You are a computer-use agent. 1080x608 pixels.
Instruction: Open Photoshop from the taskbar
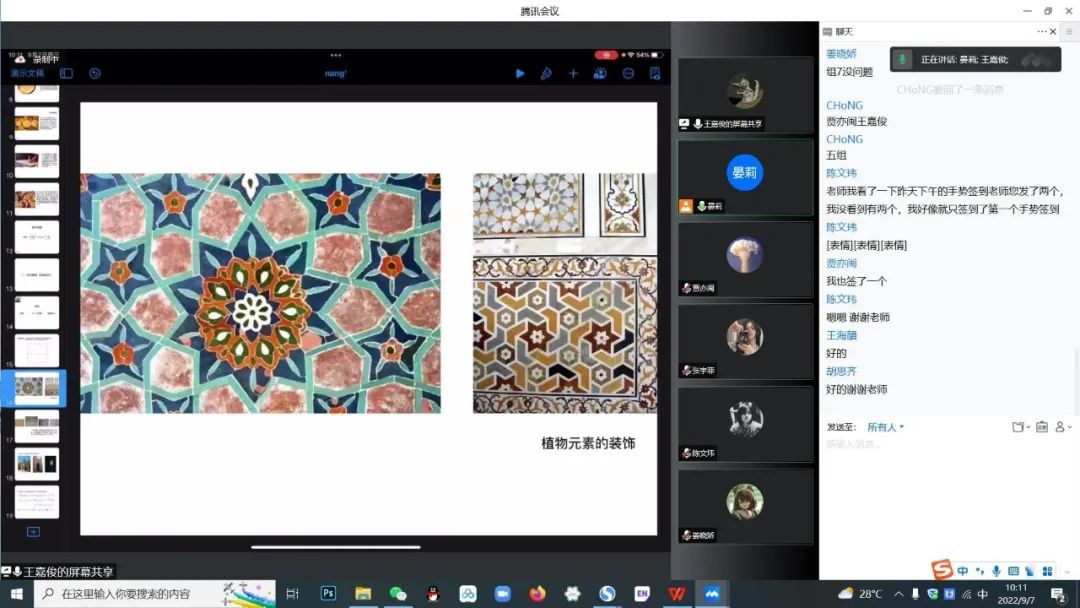[x=328, y=593]
